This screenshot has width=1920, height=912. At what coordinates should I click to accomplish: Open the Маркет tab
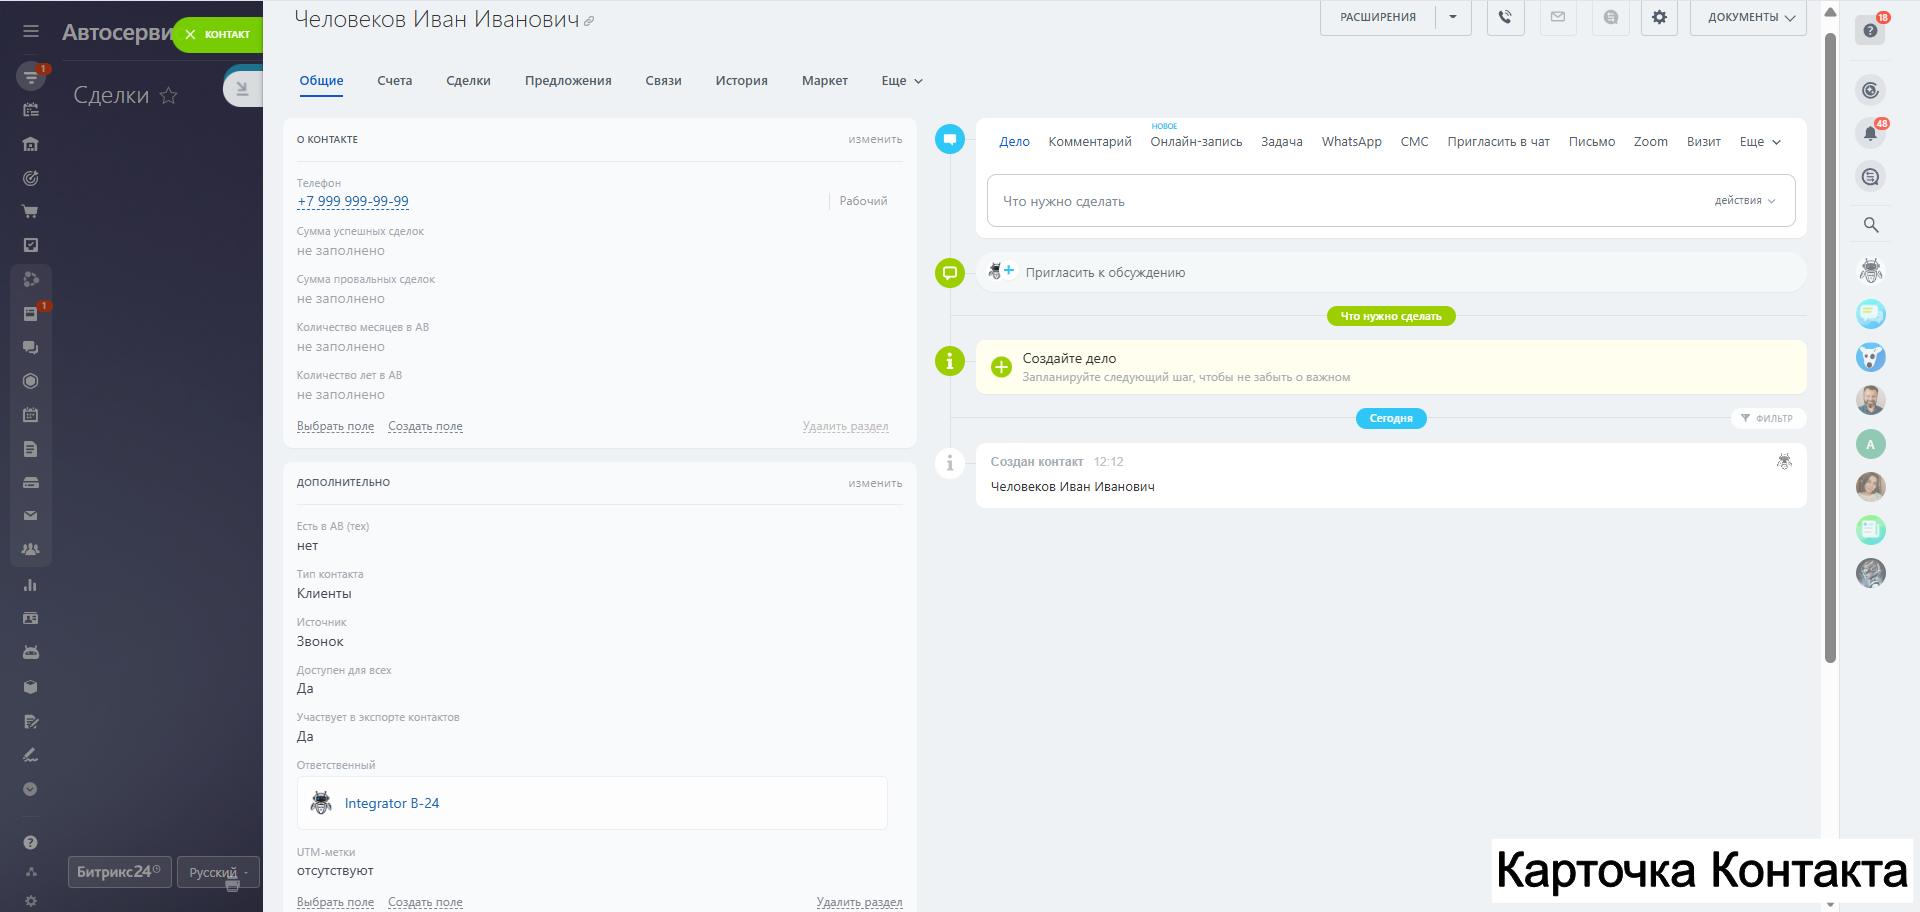[825, 81]
